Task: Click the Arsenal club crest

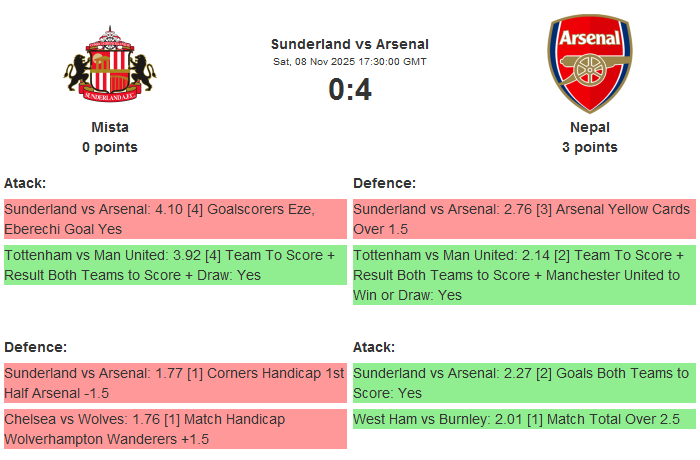Action: [x=589, y=62]
